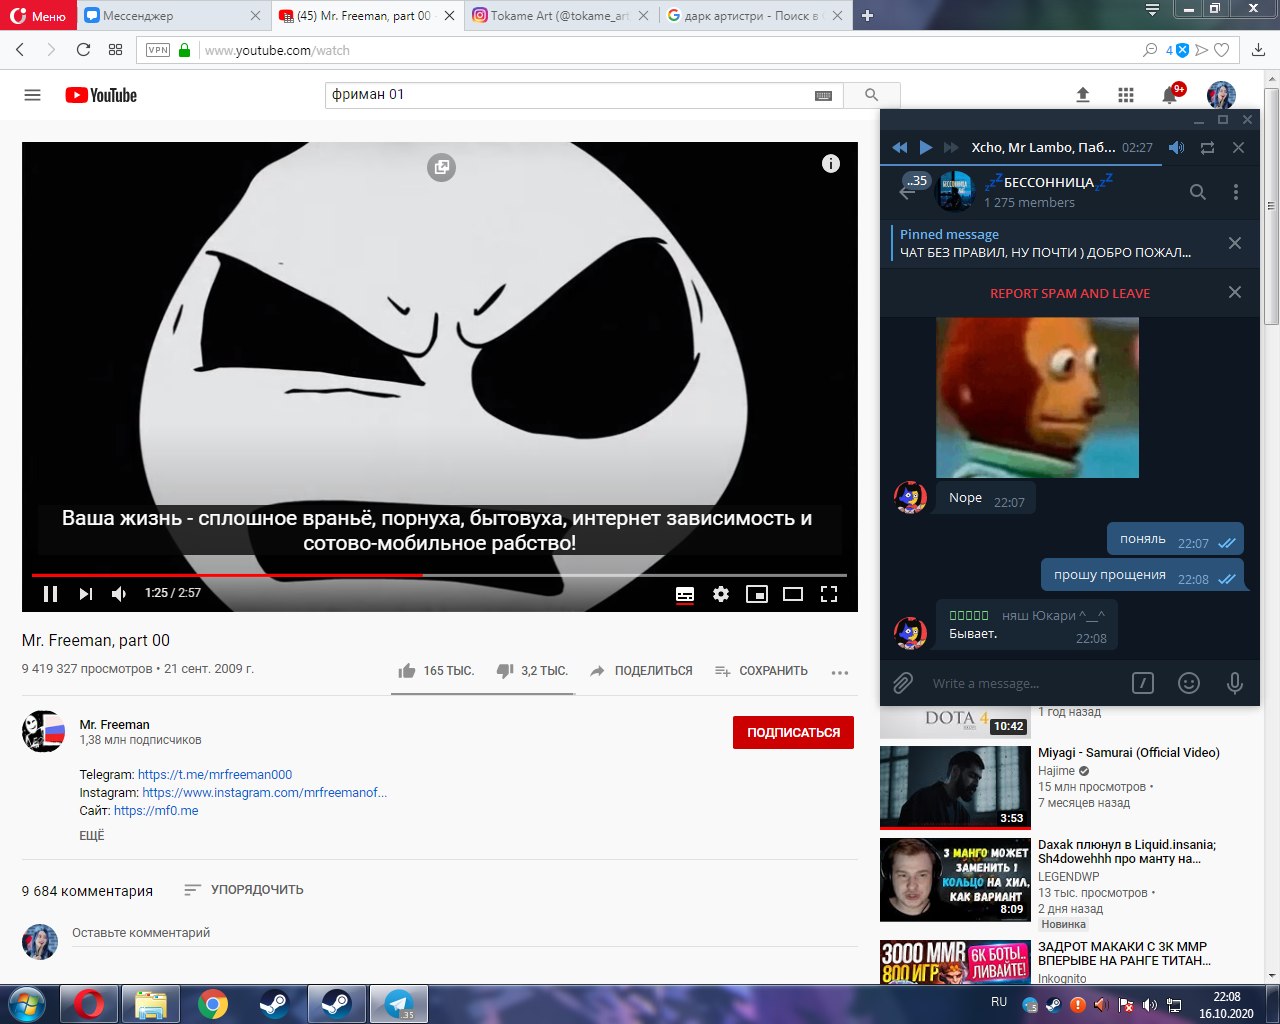
Task: Toggle subtitles in the YouTube player
Action: click(685, 594)
